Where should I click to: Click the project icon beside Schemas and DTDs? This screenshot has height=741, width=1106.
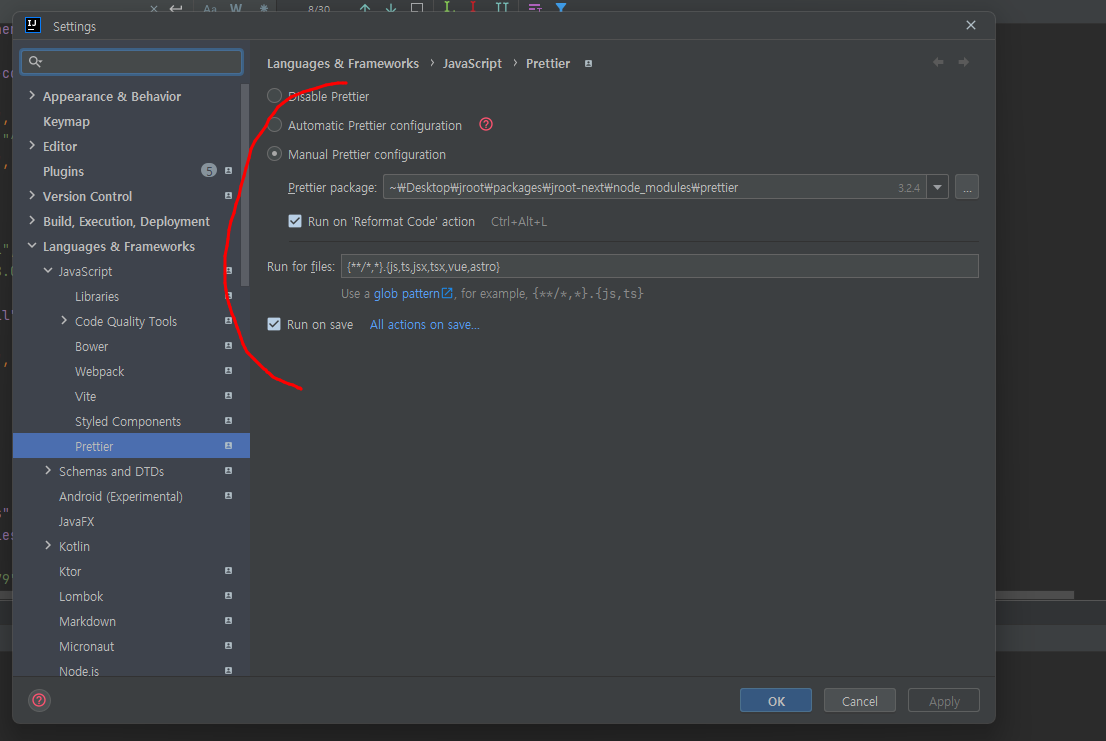[229, 471]
